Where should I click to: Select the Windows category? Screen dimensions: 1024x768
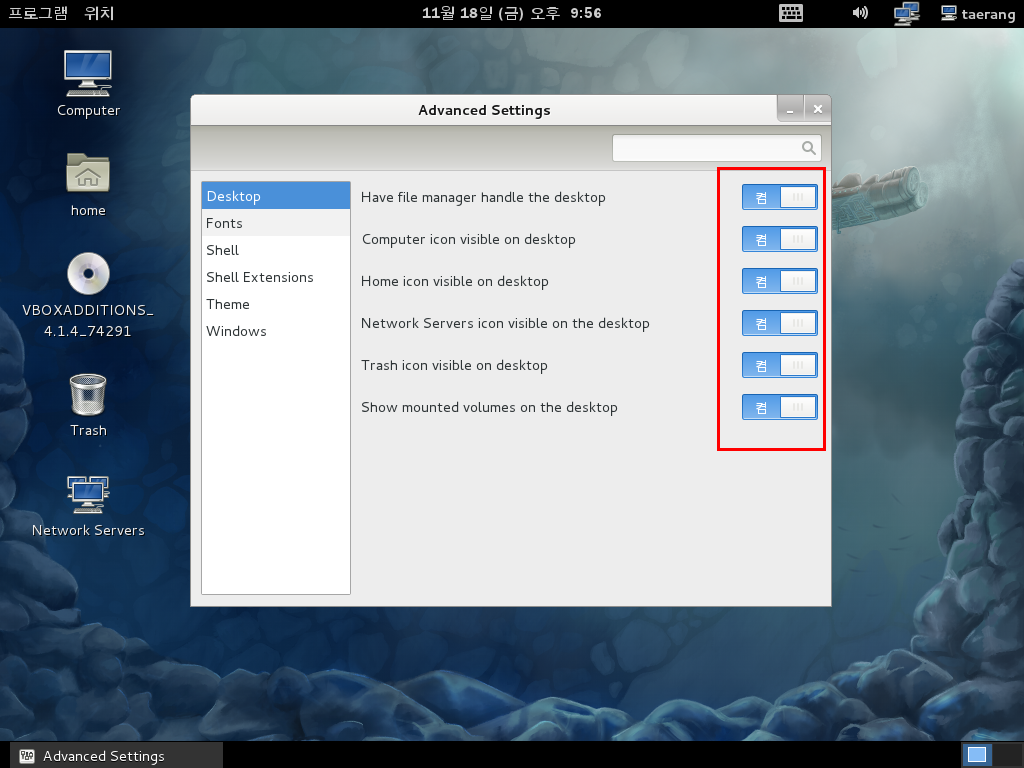(x=276, y=331)
